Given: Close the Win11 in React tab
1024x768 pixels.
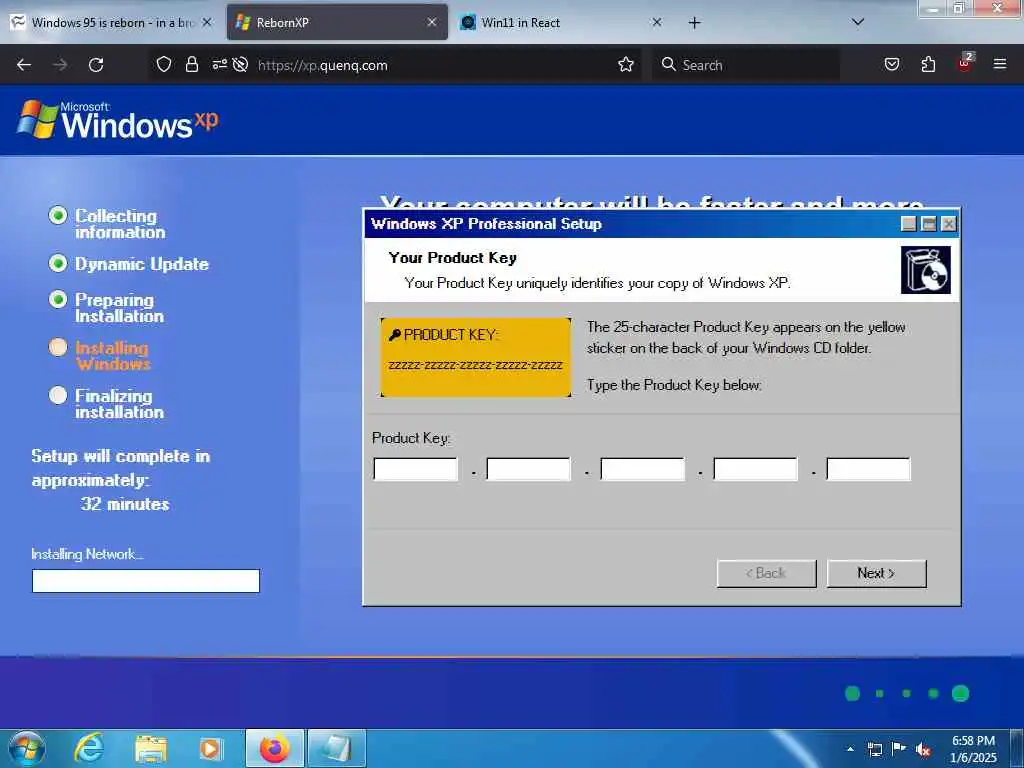Looking at the screenshot, I should pos(657,22).
